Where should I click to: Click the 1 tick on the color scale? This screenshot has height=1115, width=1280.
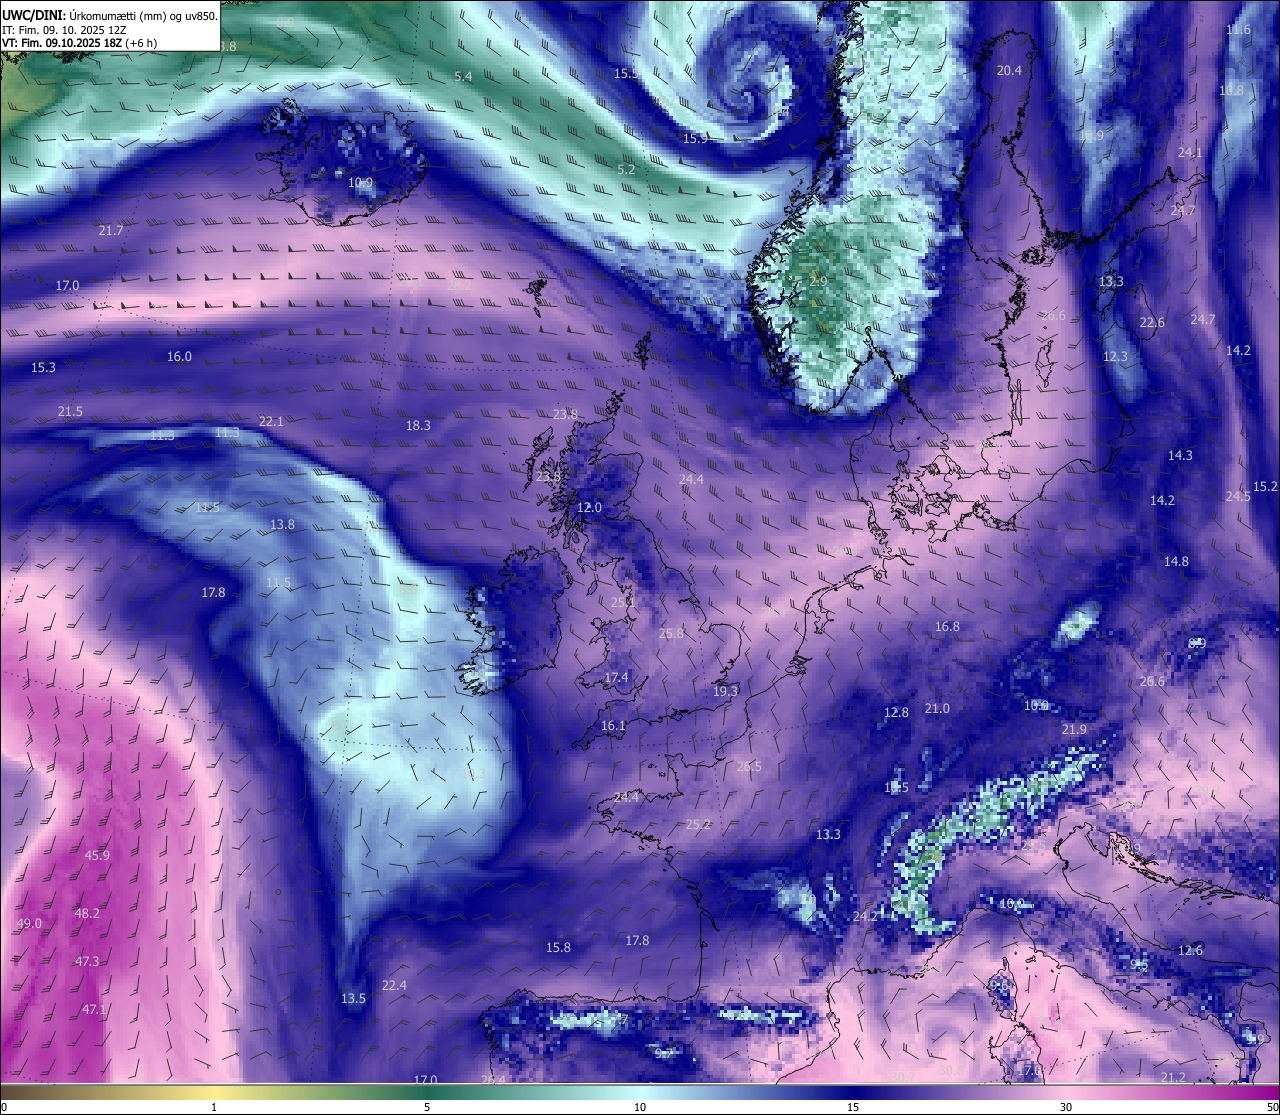(x=214, y=1107)
